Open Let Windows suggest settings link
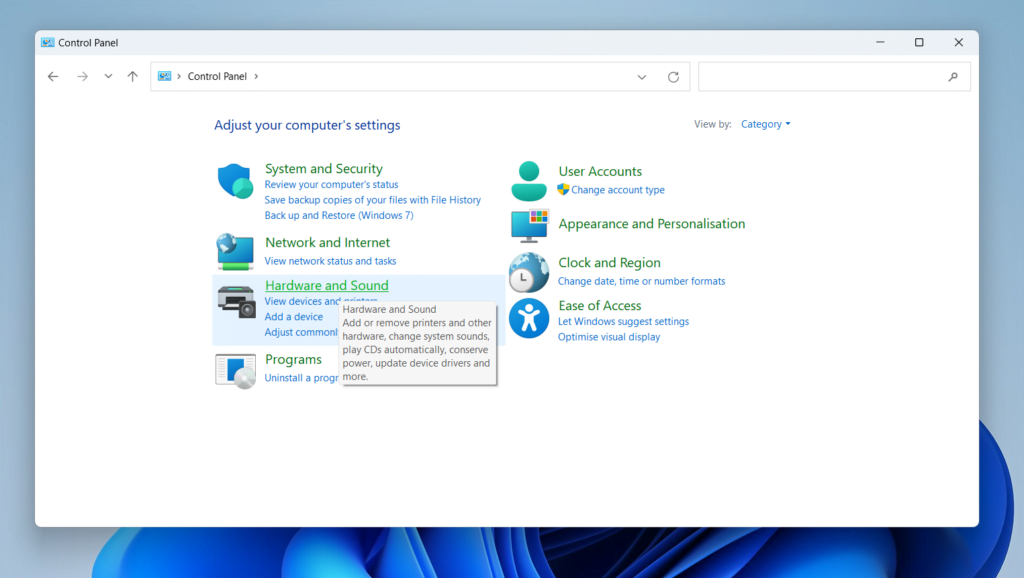Image resolution: width=1024 pixels, height=578 pixels. tap(623, 322)
